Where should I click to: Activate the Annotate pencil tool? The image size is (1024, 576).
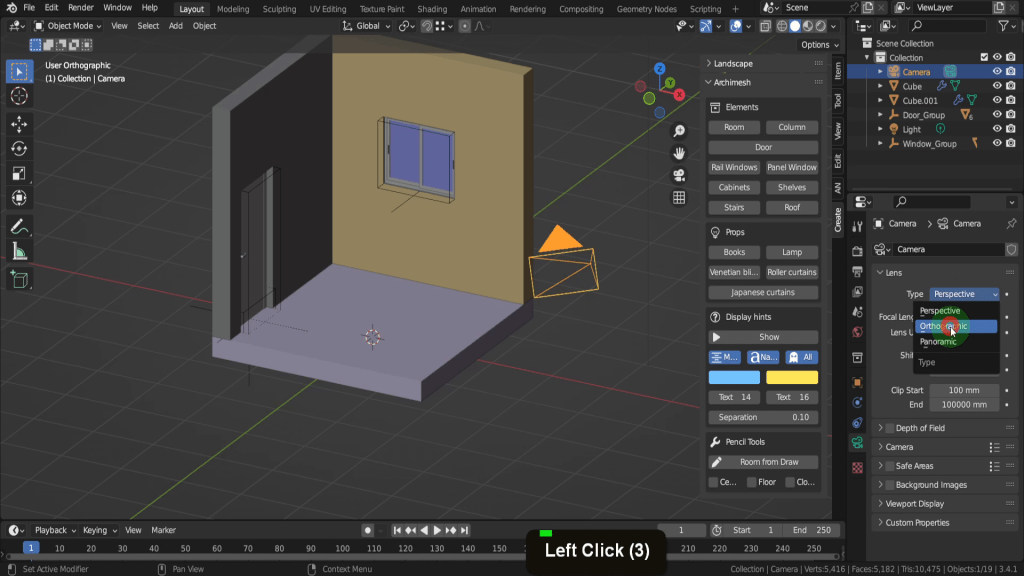19,226
